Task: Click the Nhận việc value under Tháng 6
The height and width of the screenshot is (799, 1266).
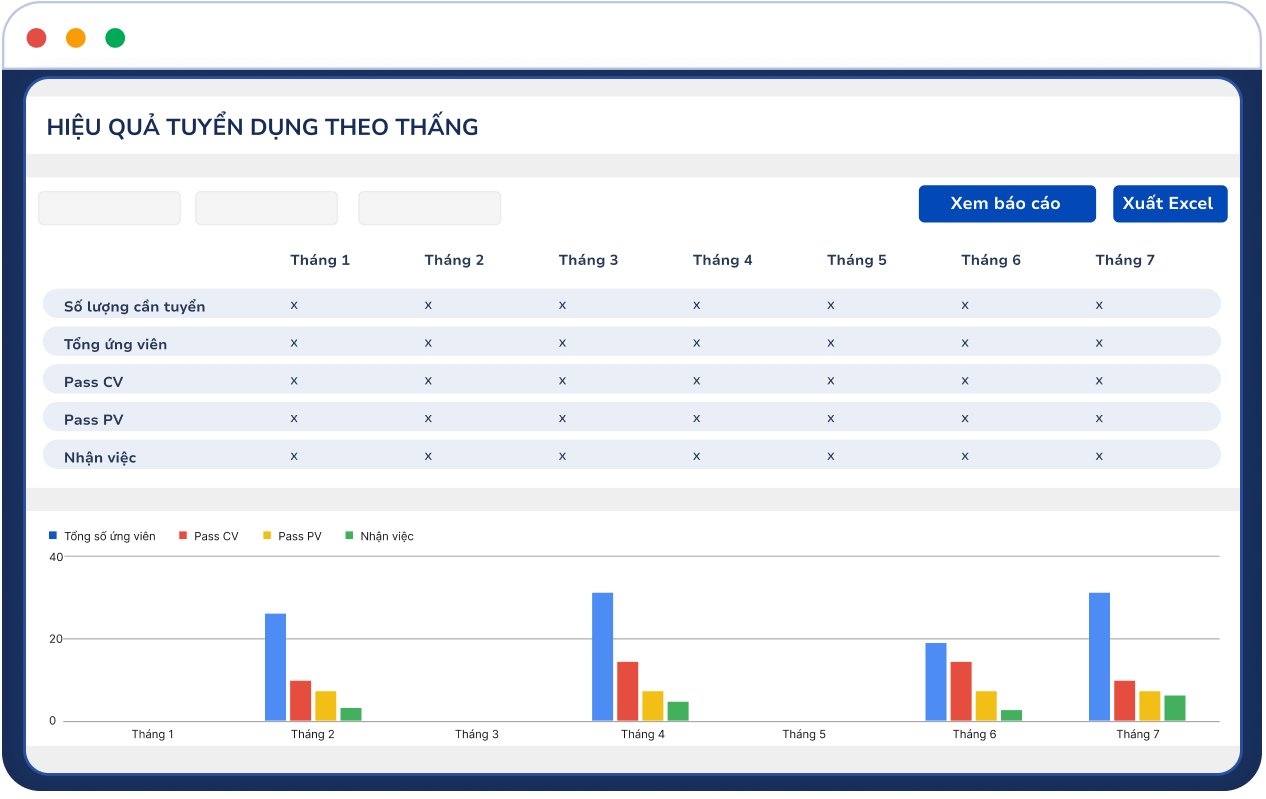Action: click(x=965, y=456)
